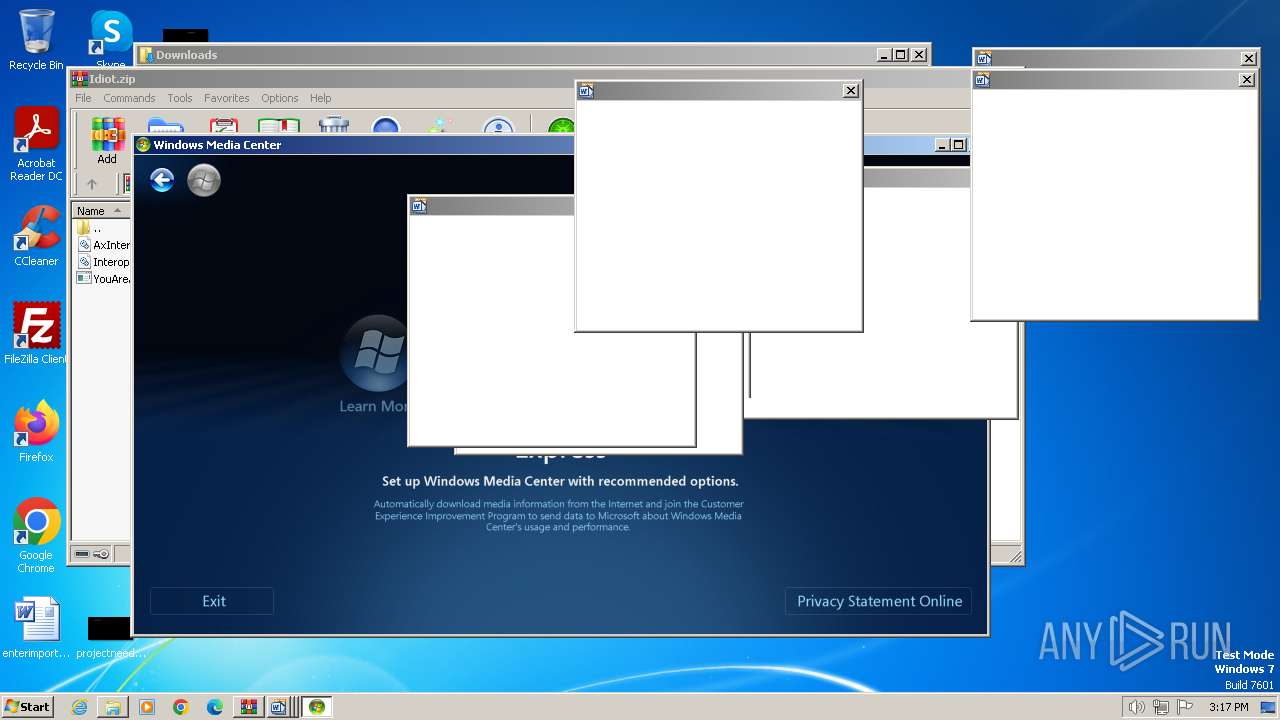Open Acrobat Reader DC desktop icon
1280x720 pixels.
pyautogui.click(x=36, y=145)
